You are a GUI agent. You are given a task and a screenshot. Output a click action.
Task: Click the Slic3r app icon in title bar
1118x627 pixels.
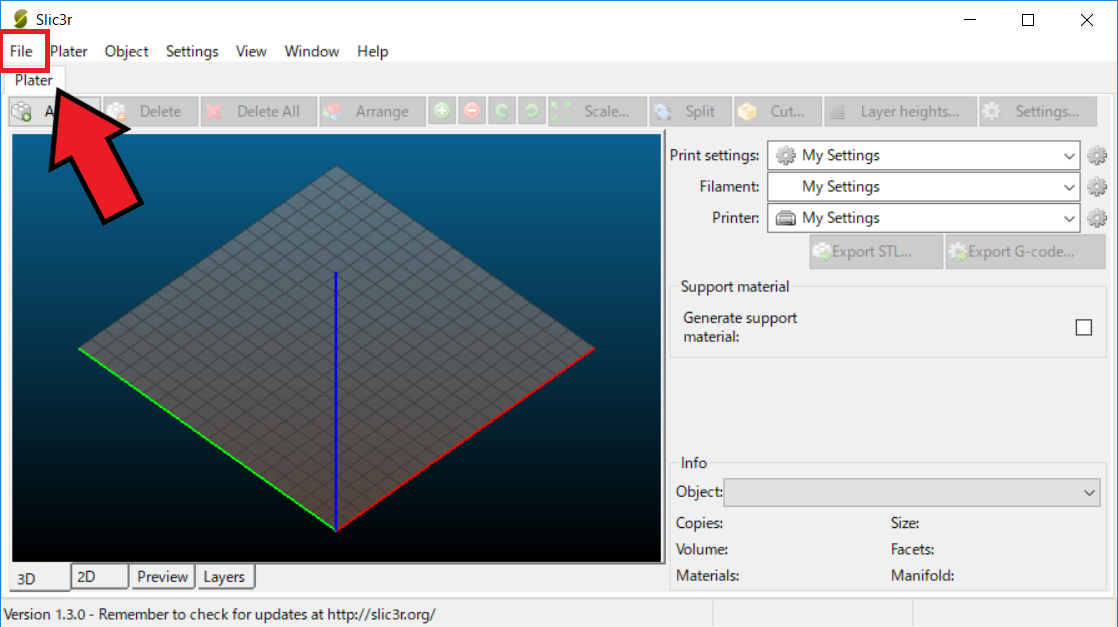(x=21, y=19)
